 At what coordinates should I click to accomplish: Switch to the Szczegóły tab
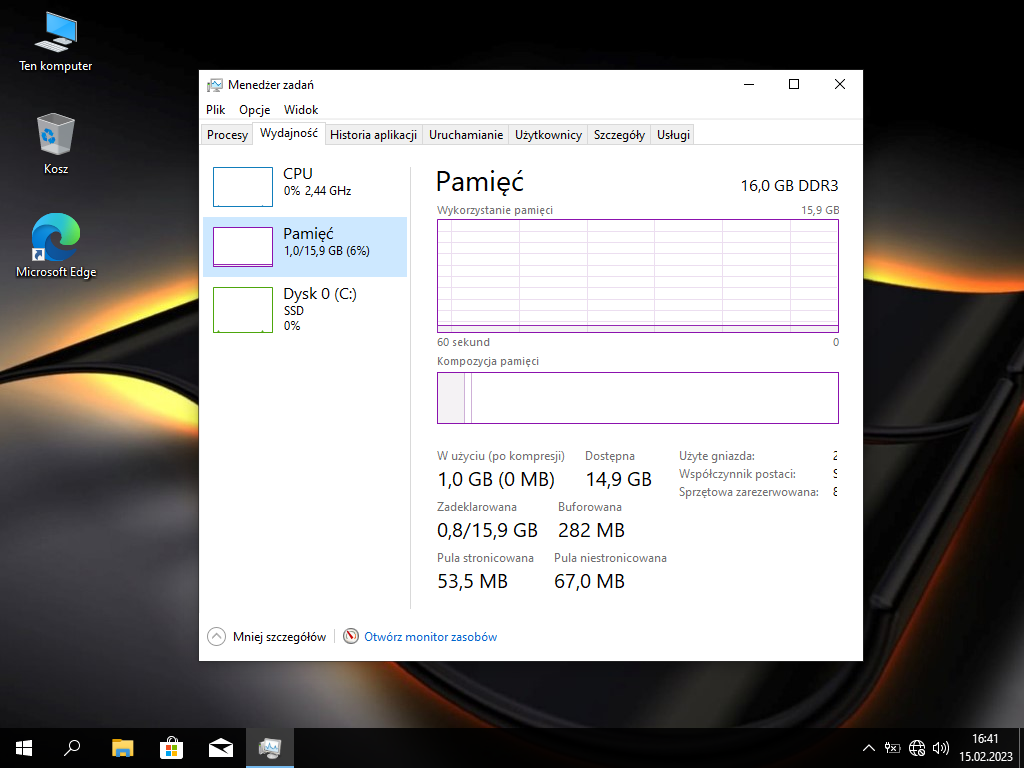tap(619, 135)
